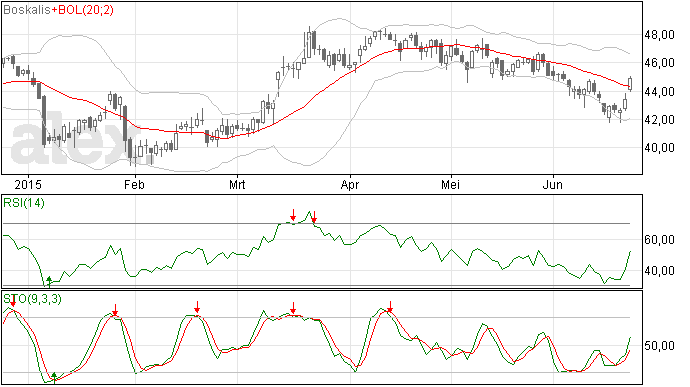The image size is (690, 387).
Task: Click the 44,00 price axis label
Action: 659,92
